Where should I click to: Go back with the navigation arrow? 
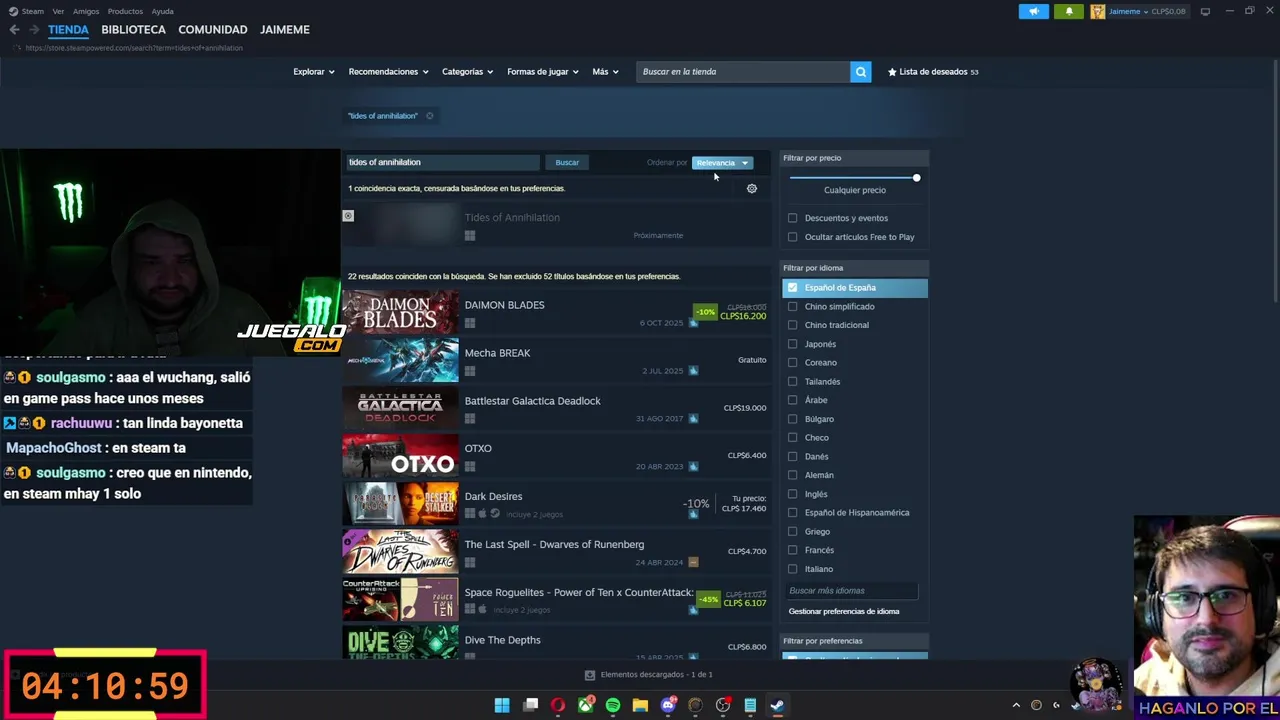(x=14, y=30)
